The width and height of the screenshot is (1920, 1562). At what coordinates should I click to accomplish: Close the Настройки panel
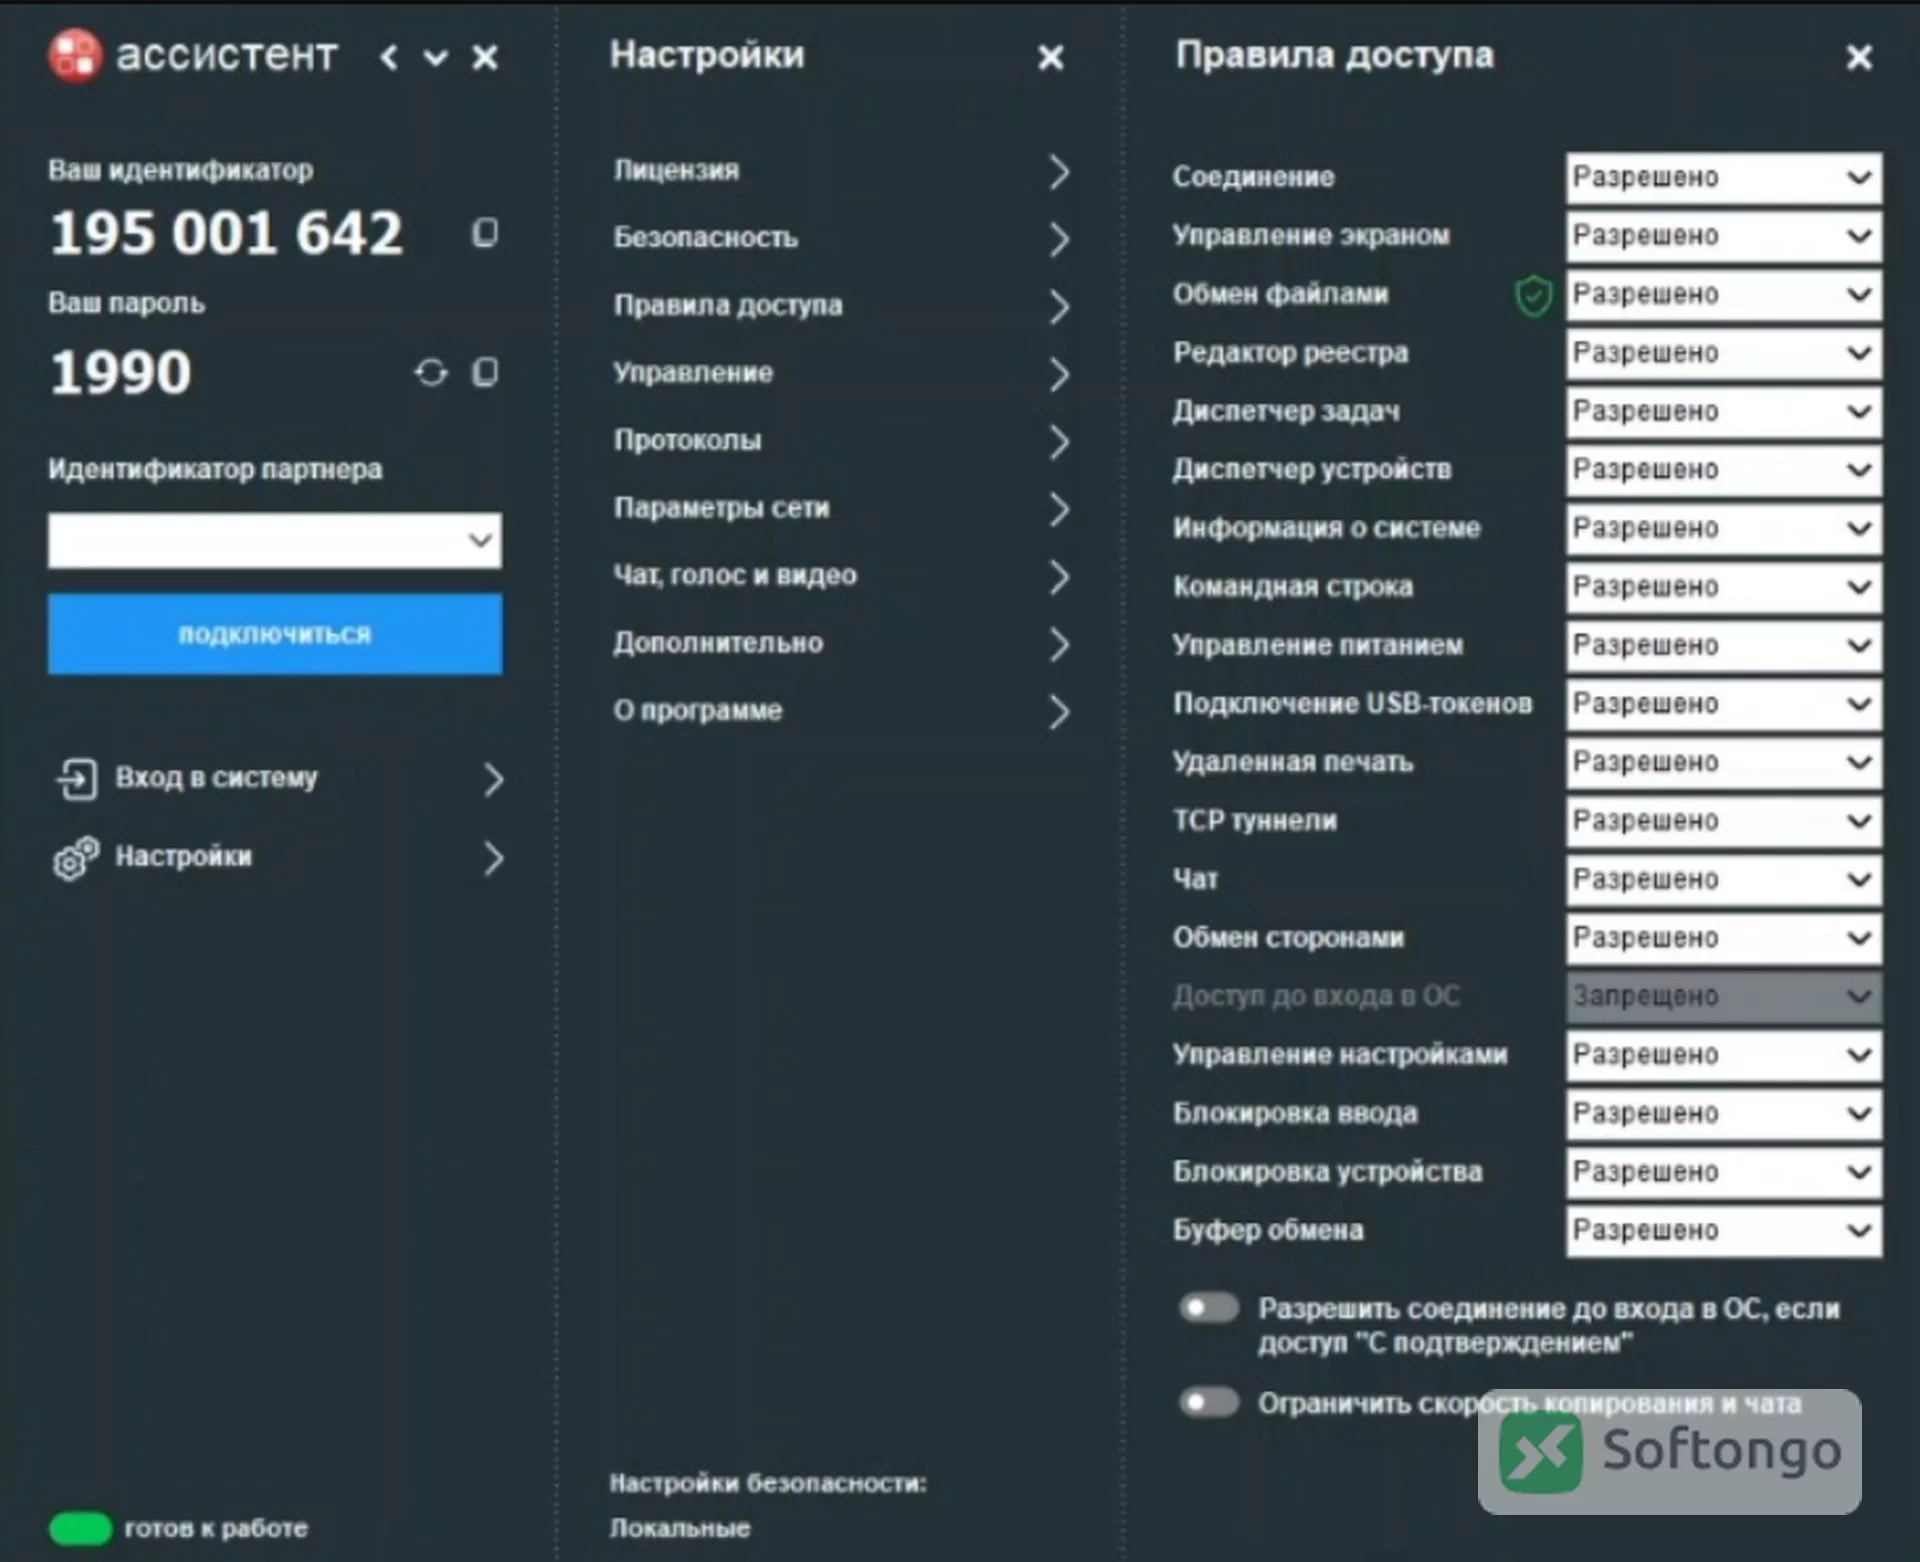1051,58
